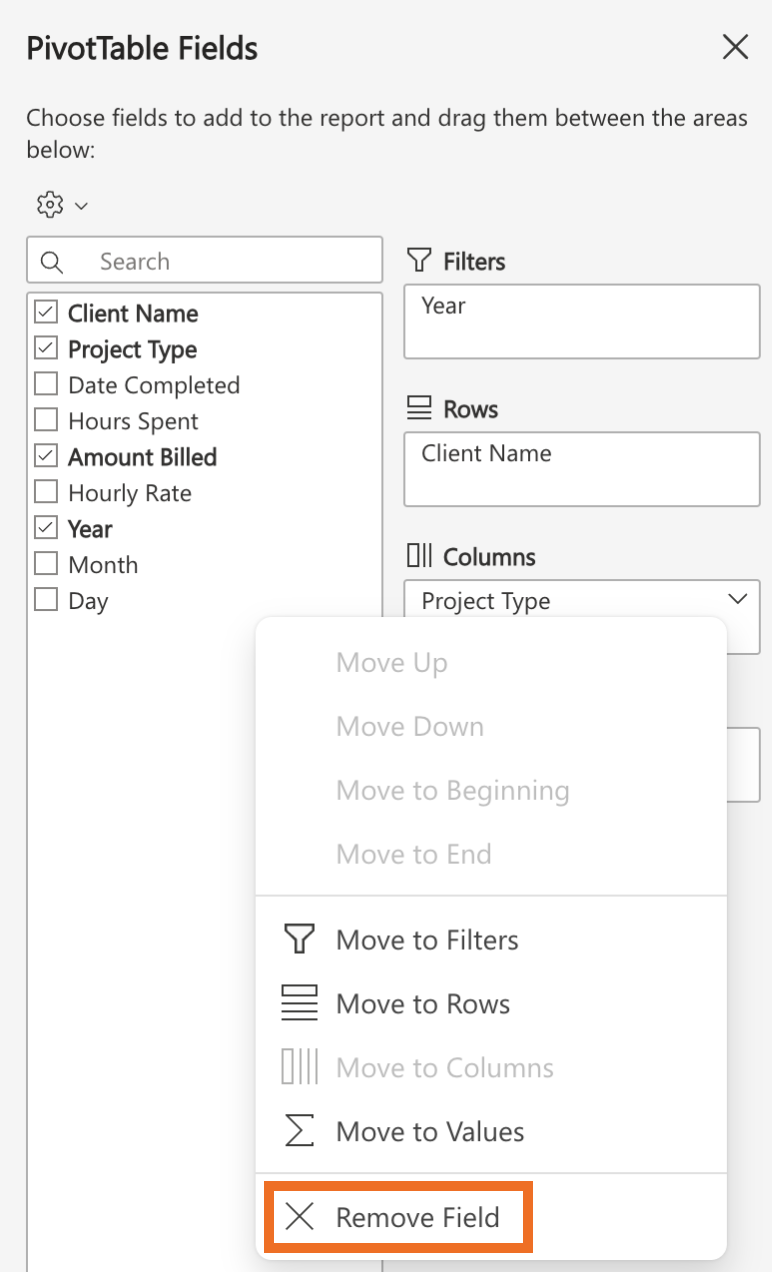Click the settings gear icon
Image resolution: width=772 pixels, height=1272 pixels.
point(49,205)
